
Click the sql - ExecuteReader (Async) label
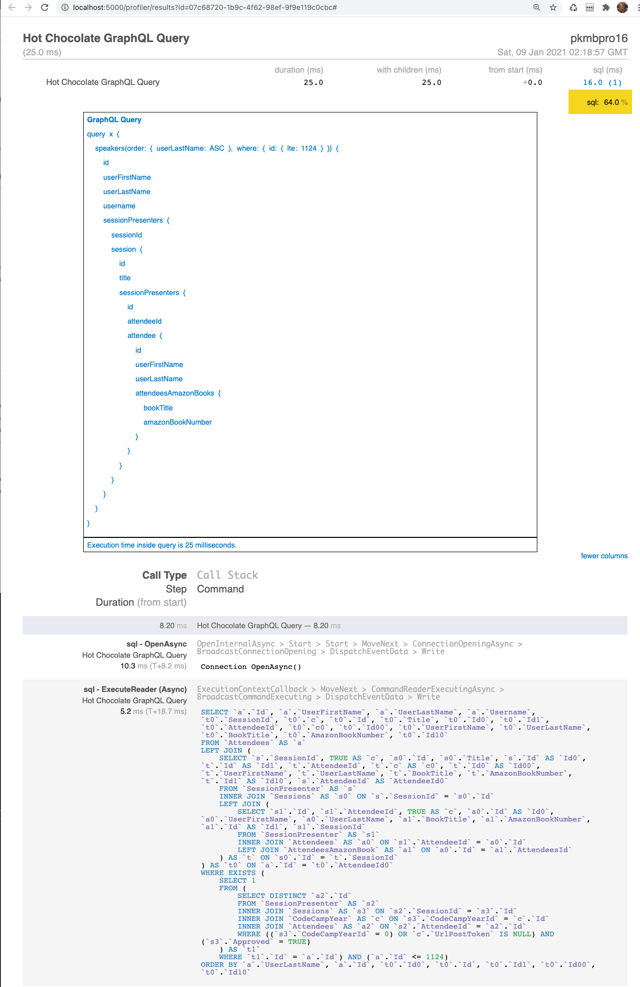135,690
